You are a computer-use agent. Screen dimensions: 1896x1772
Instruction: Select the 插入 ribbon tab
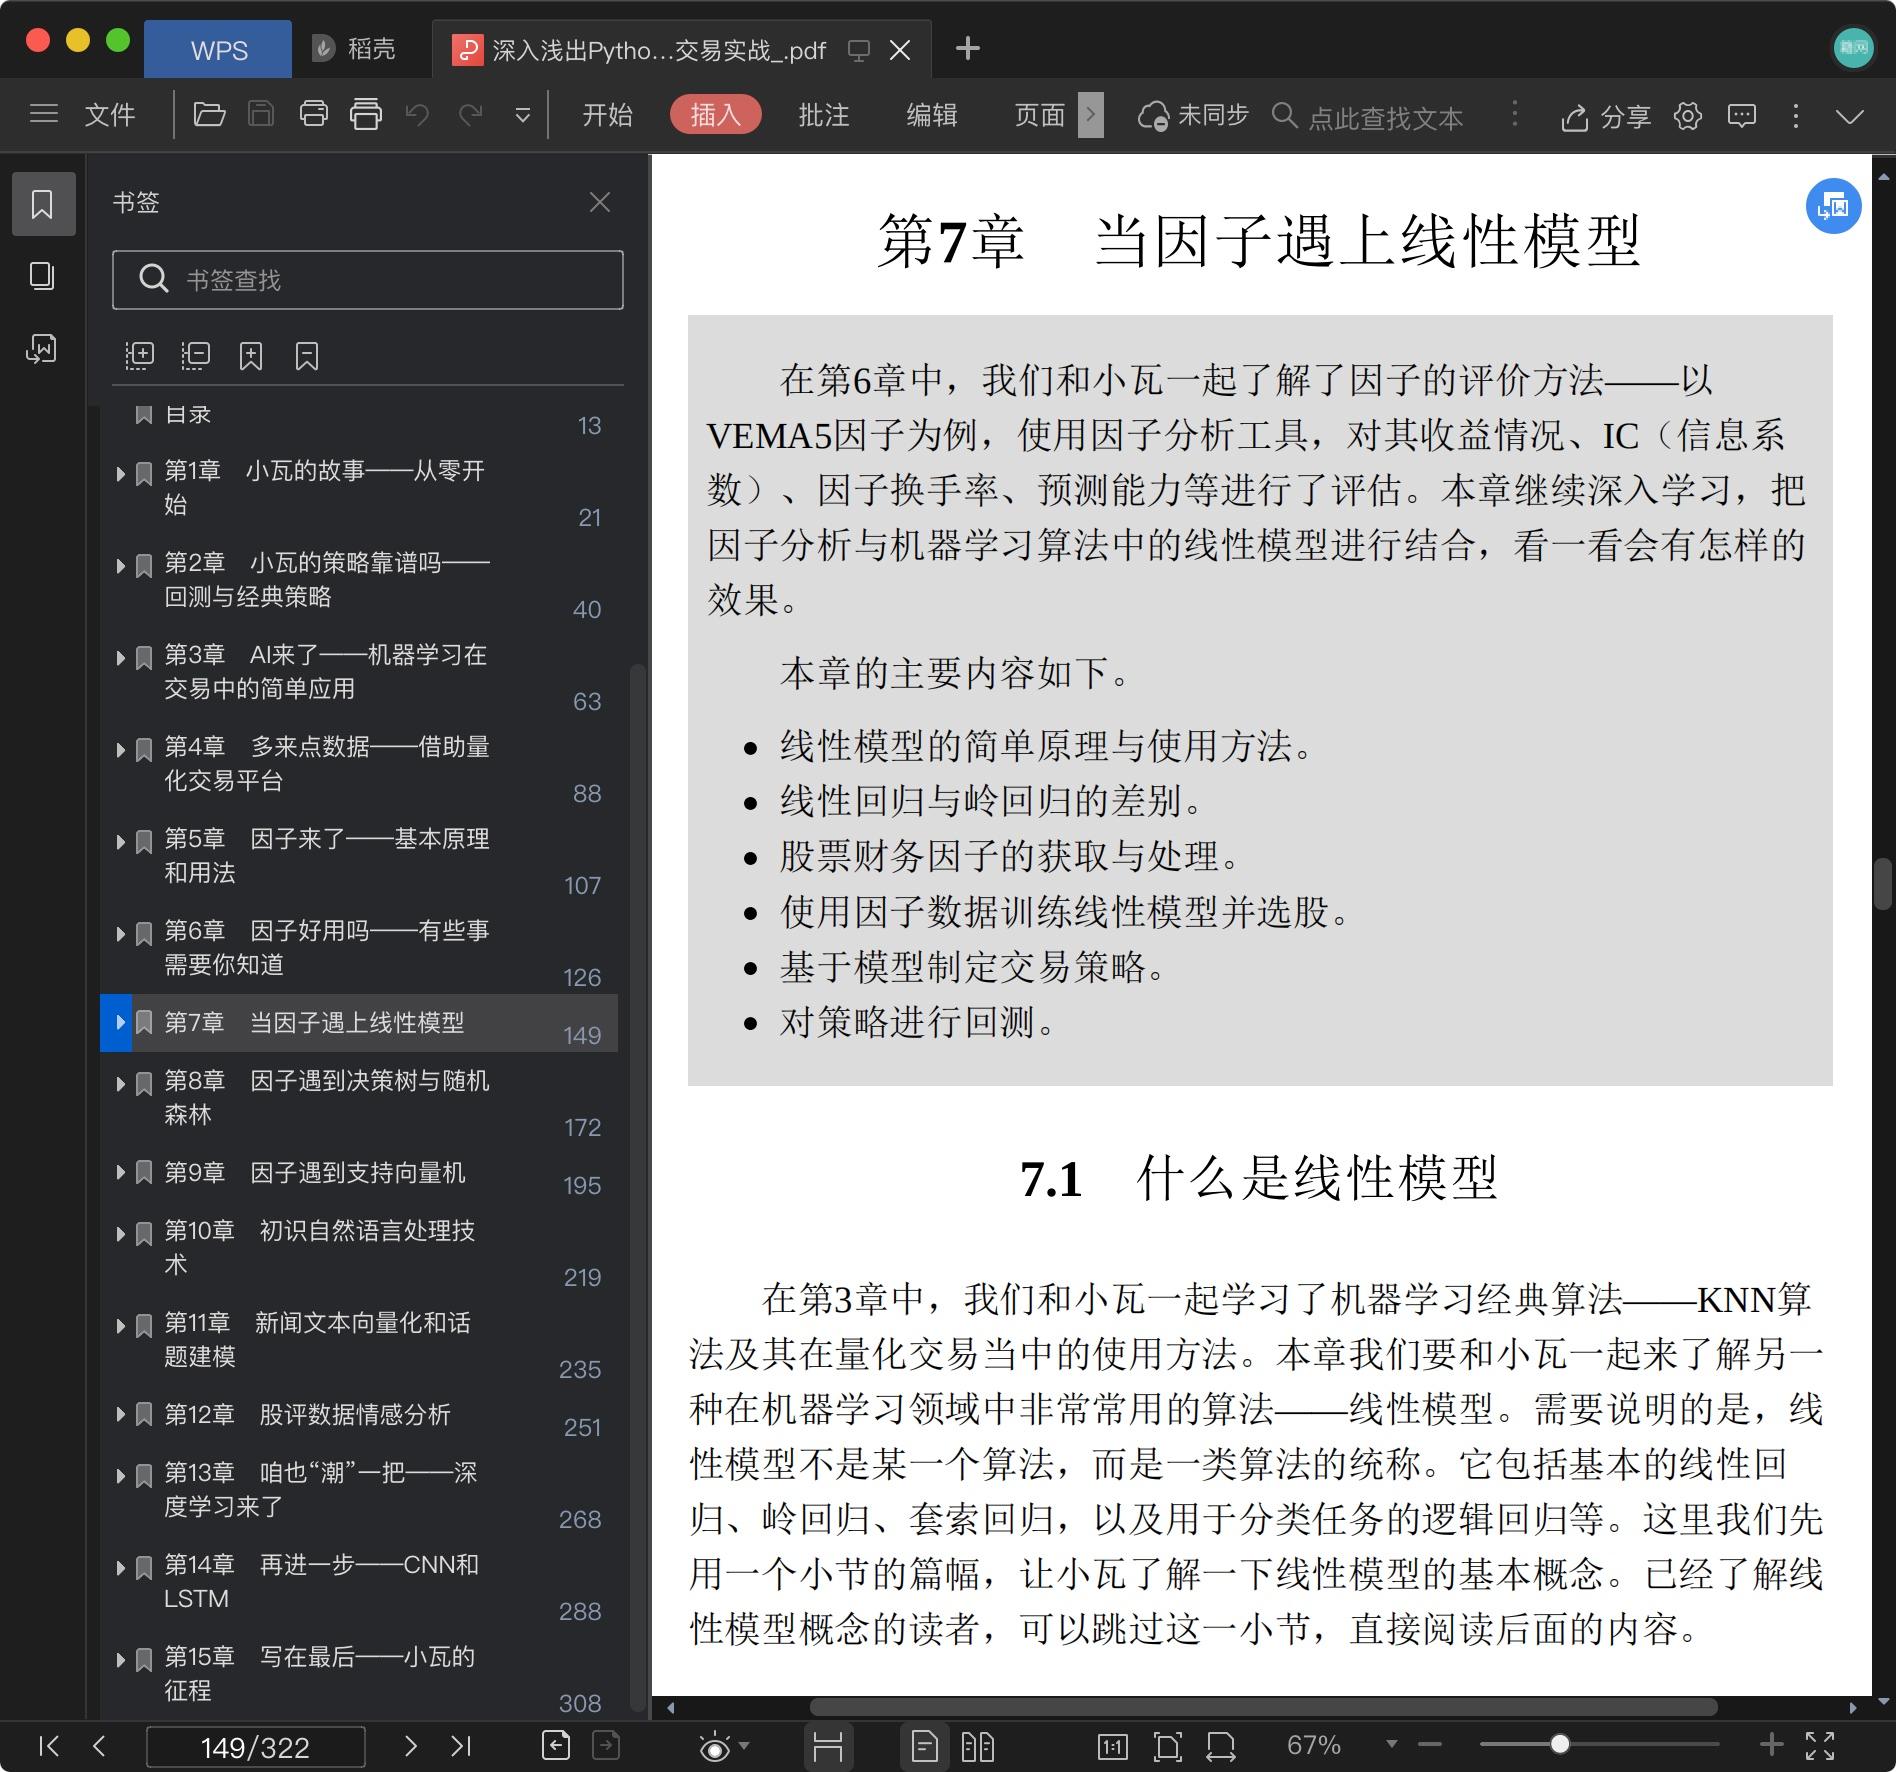pyautogui.click(x=715, y=115)
